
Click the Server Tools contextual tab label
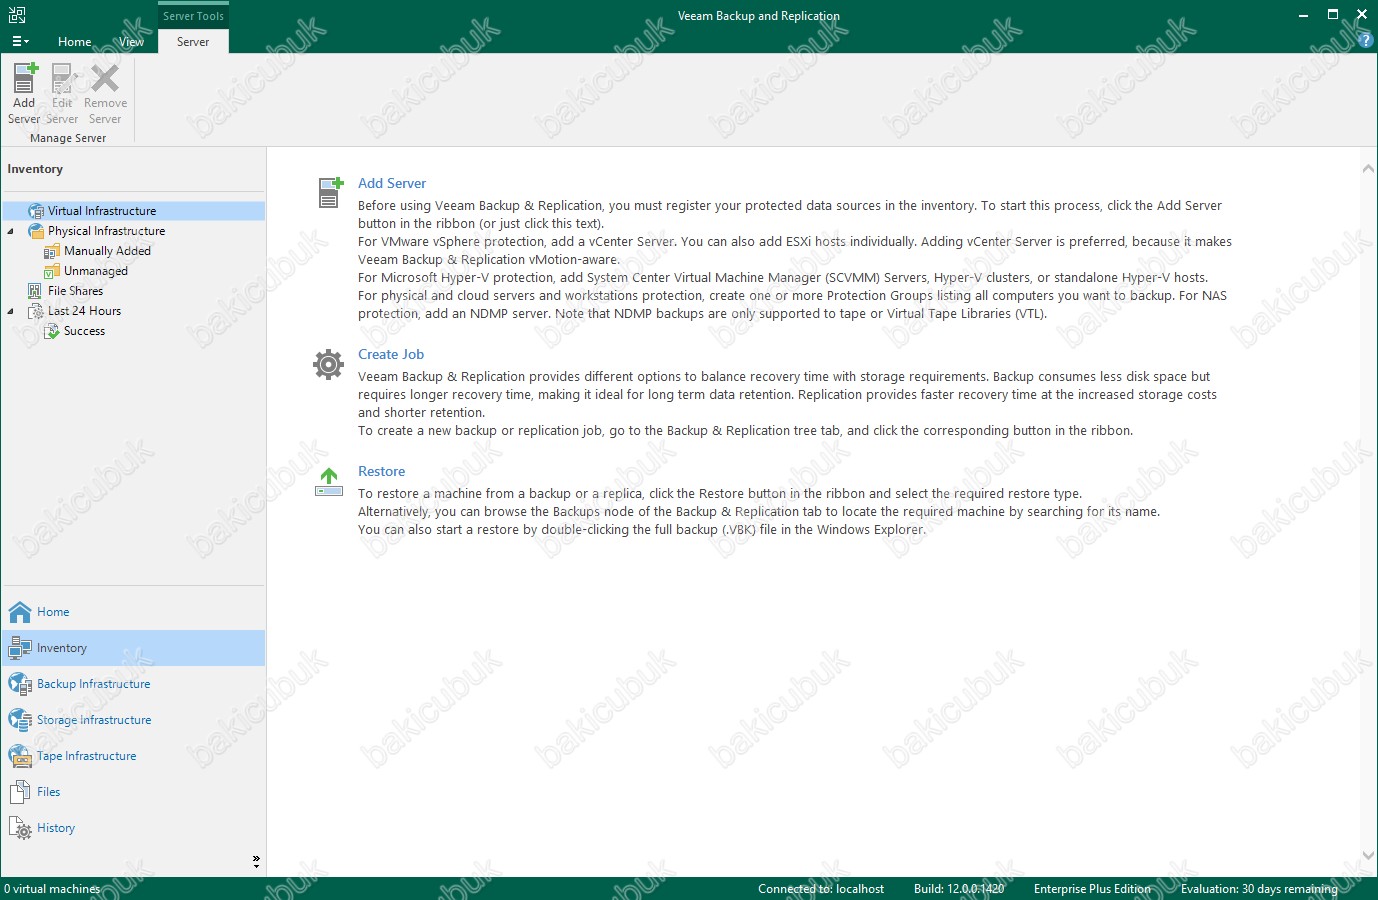click(193, 16)
